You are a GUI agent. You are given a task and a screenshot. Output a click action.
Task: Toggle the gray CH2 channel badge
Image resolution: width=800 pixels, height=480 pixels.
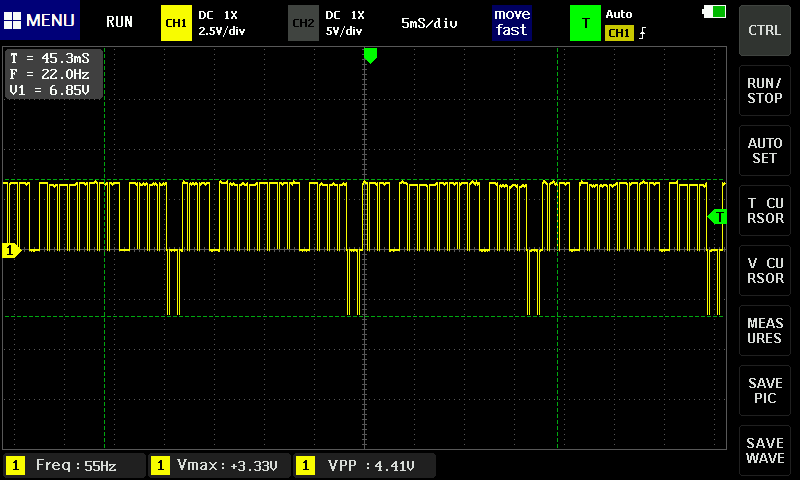click(302, 22)
